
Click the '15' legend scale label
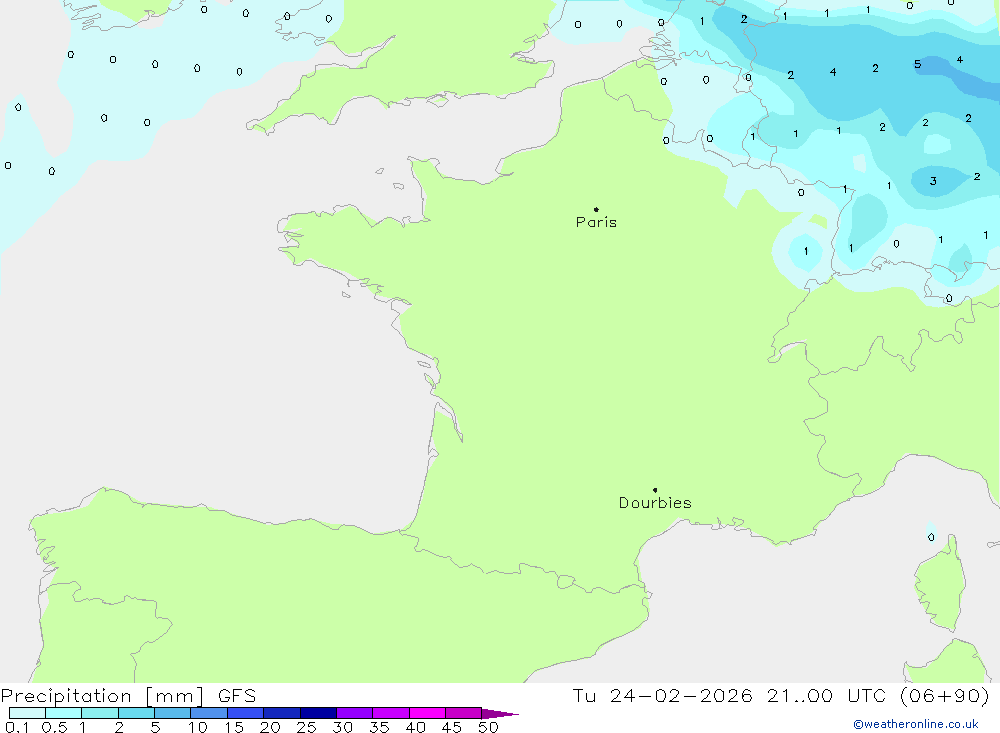point(234,727)
